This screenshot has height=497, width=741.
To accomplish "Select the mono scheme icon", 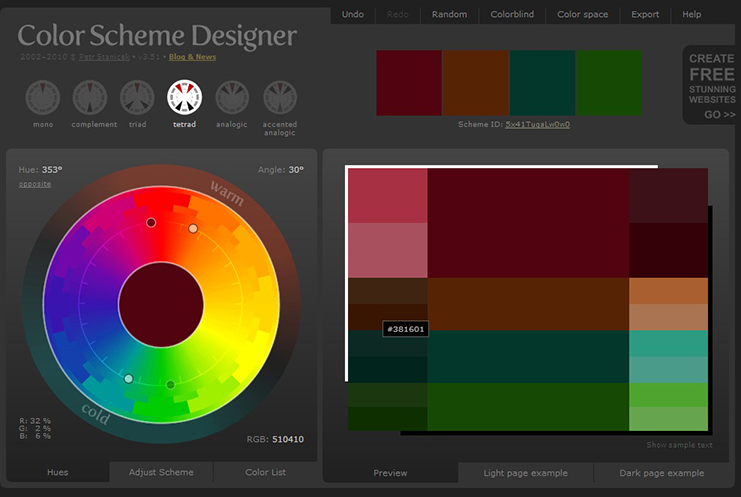I will (x=41, y=98).
